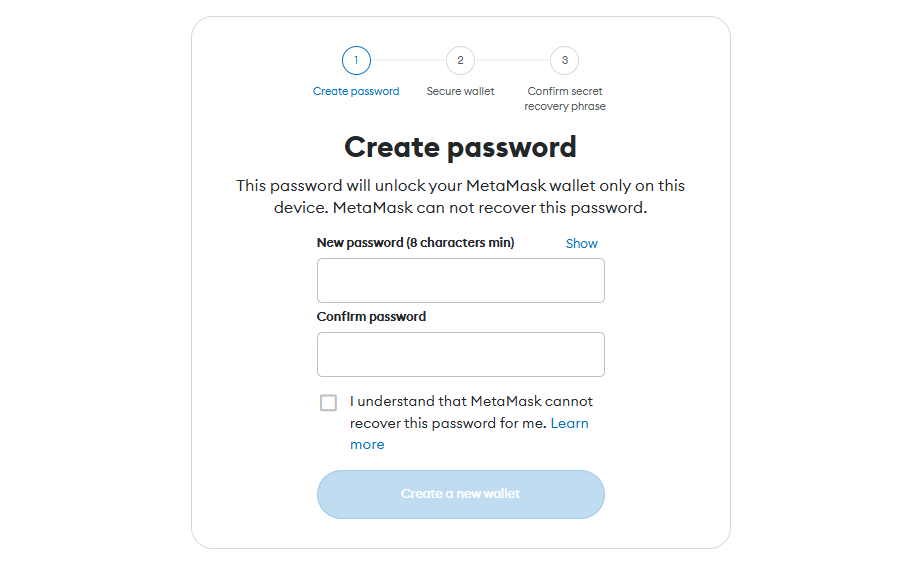
Task: Select the Confirm secret recovery phrase label
Action: coord(564,99)
